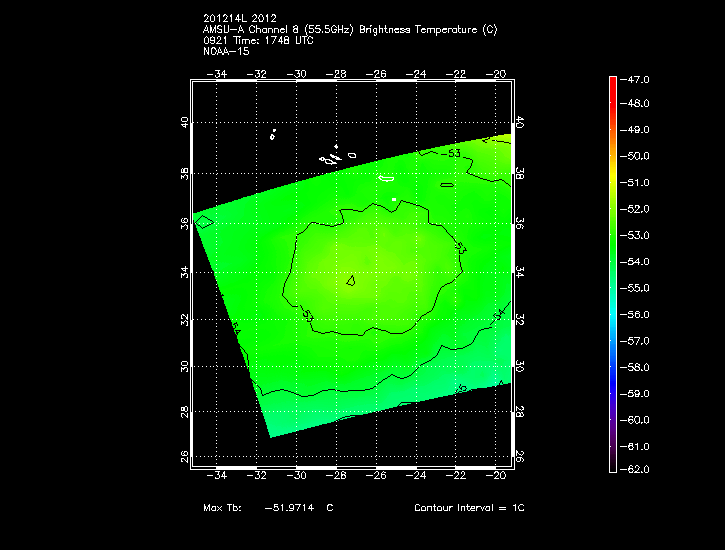Click the small diamond contour at left swath edge
725x550 pixels.
click(204, 222)
